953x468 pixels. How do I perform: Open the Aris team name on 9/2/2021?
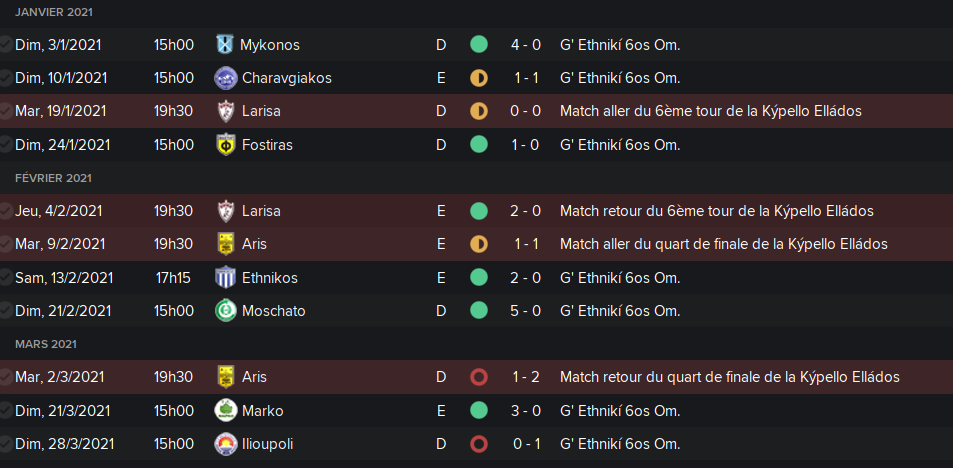(254, 244)
